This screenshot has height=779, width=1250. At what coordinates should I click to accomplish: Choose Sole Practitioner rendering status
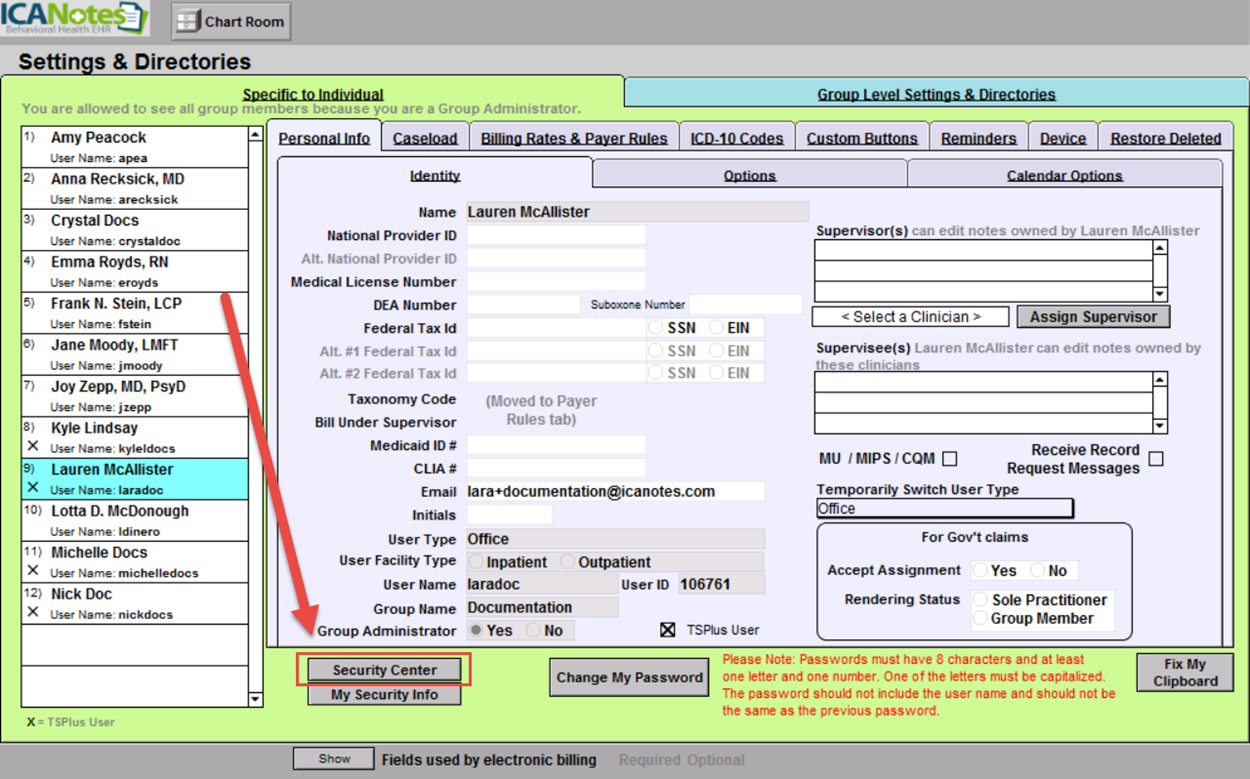981,600
